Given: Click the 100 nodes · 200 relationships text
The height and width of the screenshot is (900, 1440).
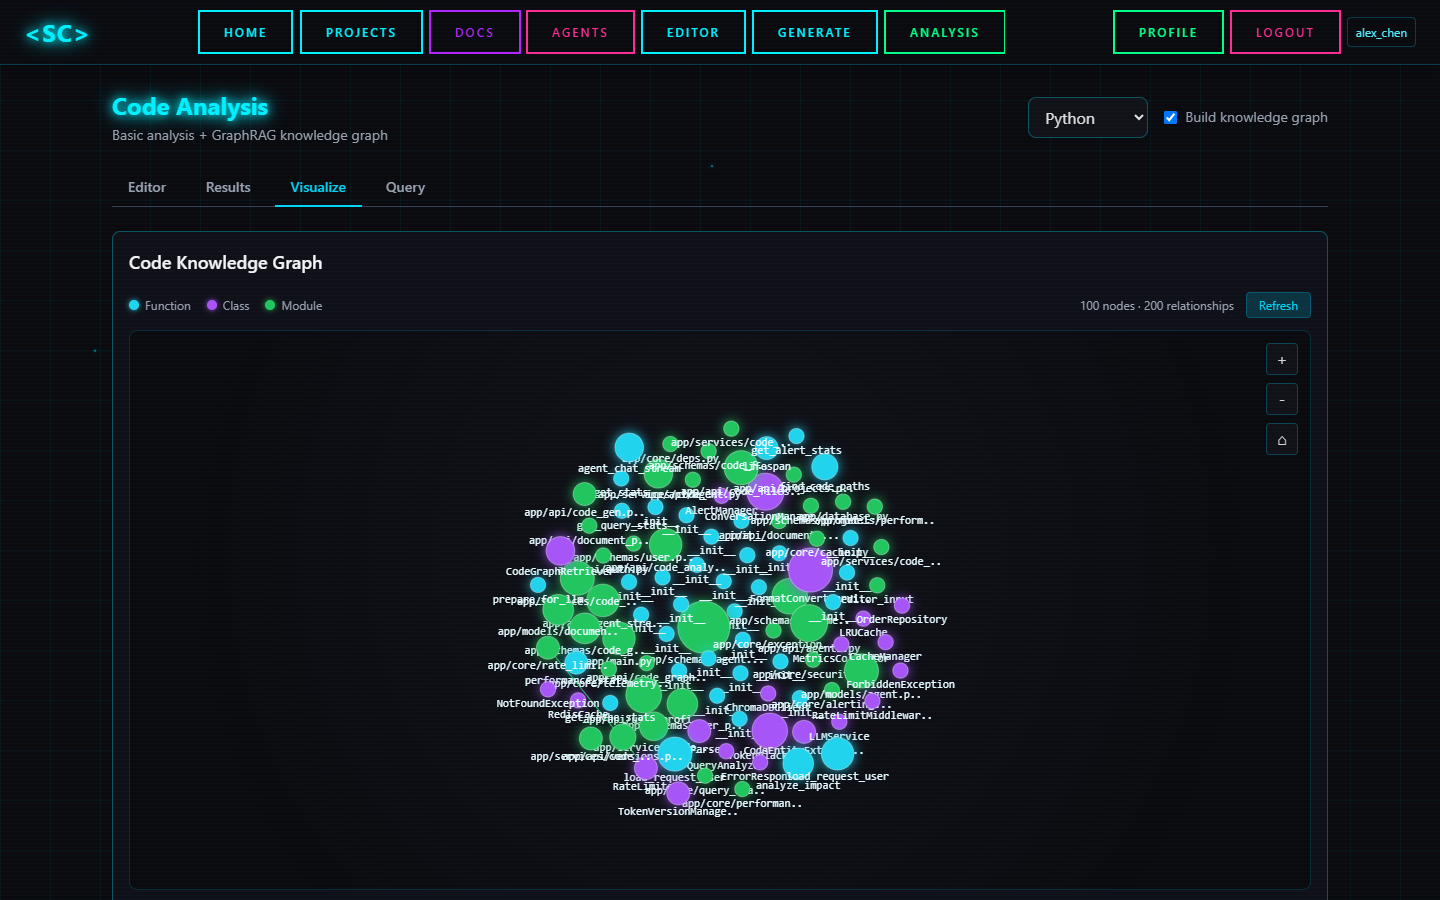Looking at the screenshot, I should point(1157,305).
